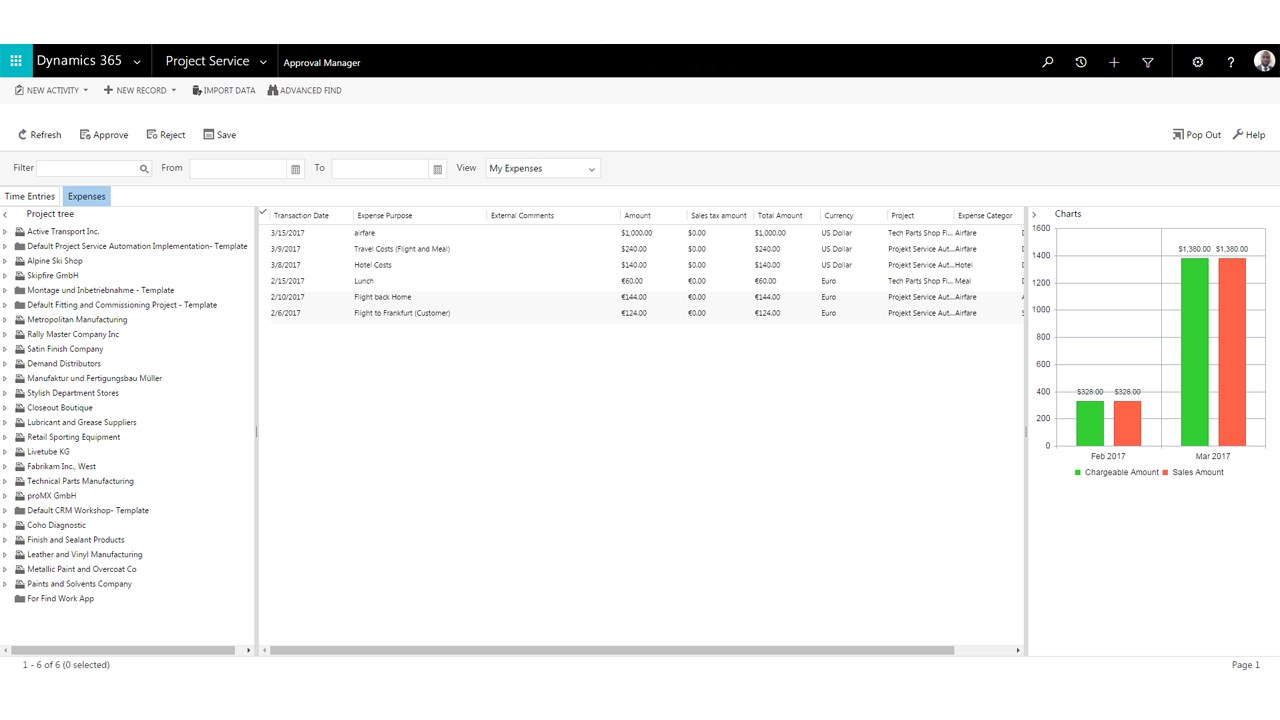Select Stylish Department Stores in tree

pyautogui.click(x=73, y=393)
